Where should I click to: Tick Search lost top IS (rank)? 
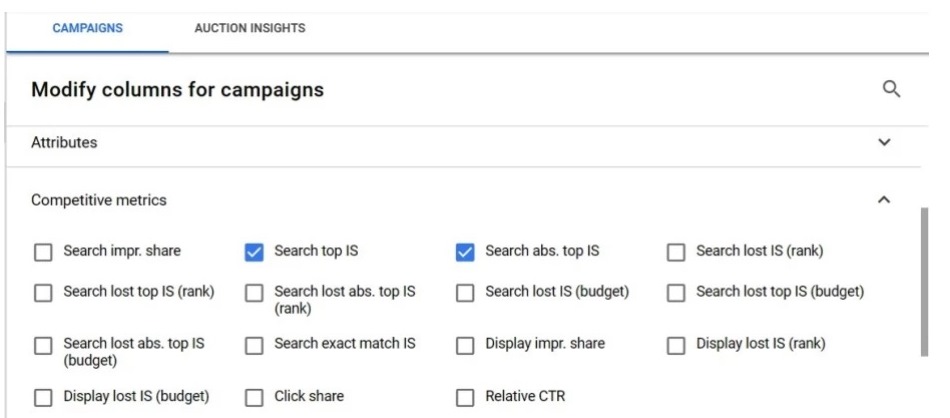pos(43,292)
